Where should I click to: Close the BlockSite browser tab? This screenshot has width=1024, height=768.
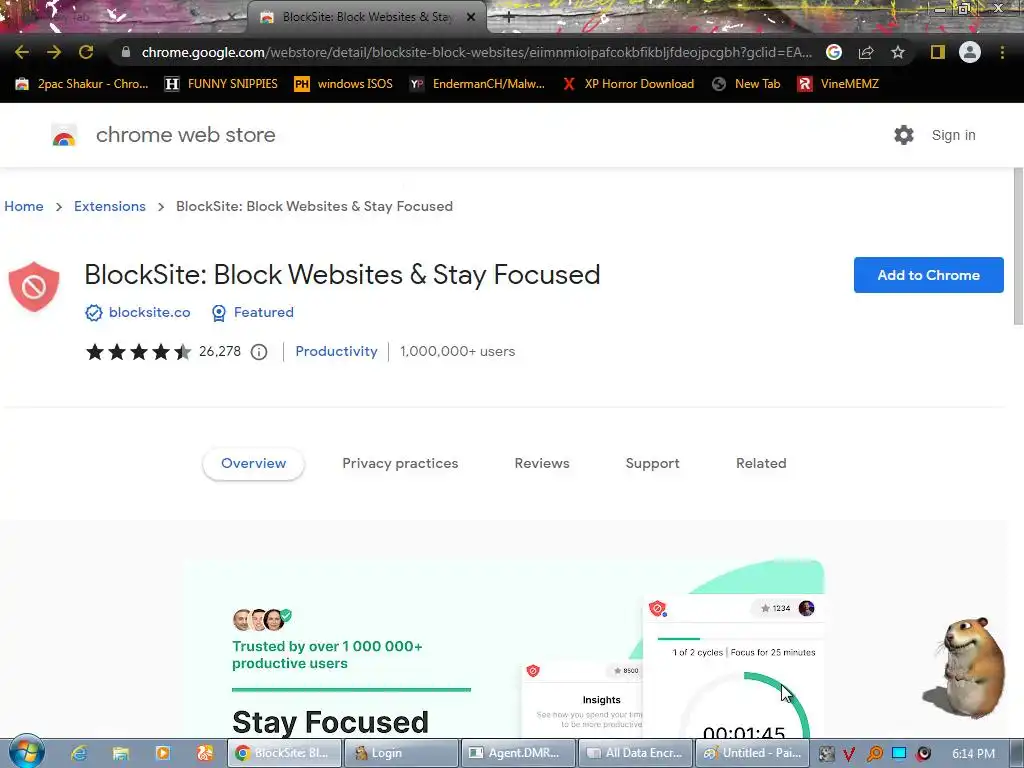(x=471, y=17)
